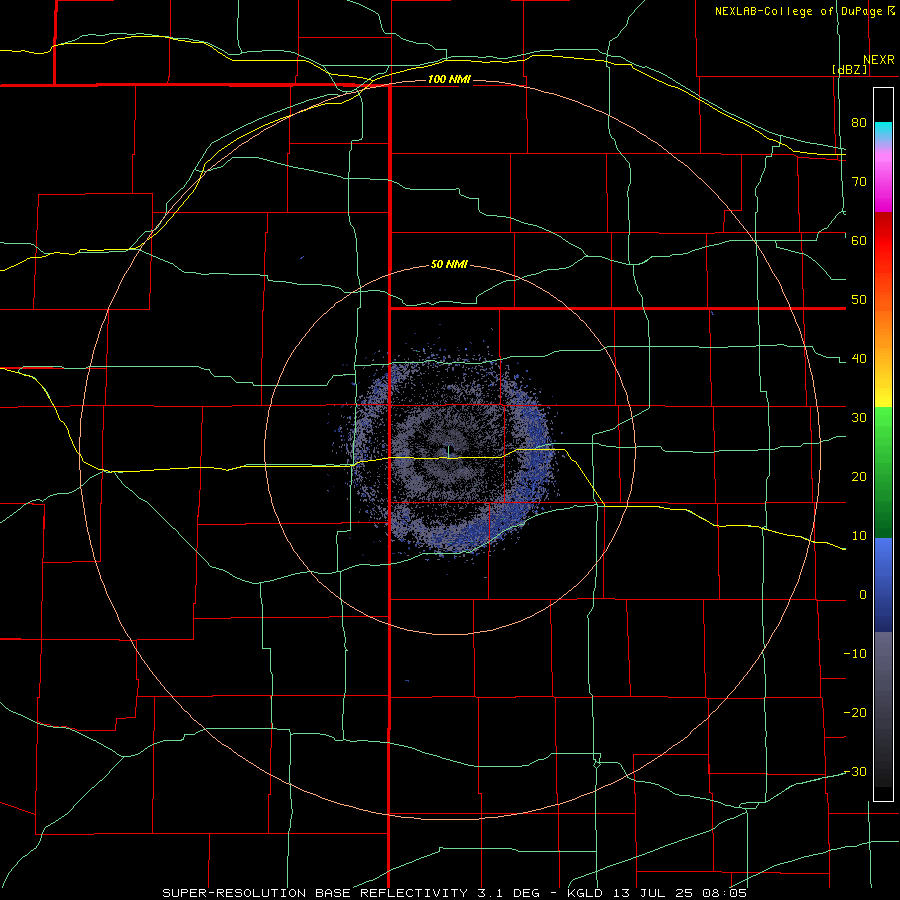Click the 3.1 DEG elevation angle text
The width and height of the screenshot is (900, 900).
click(x=508, y=893)
